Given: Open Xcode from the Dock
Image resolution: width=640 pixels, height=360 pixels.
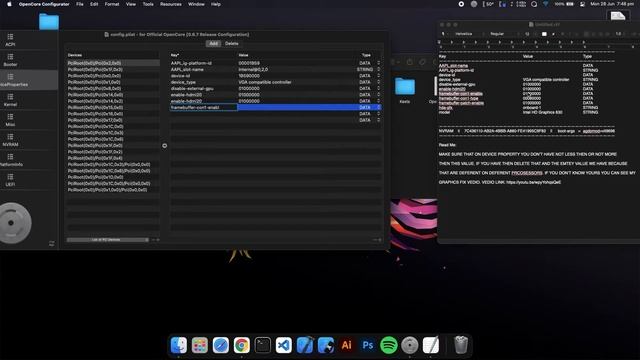Looking at the screenshot, I should tap(304, 345).
